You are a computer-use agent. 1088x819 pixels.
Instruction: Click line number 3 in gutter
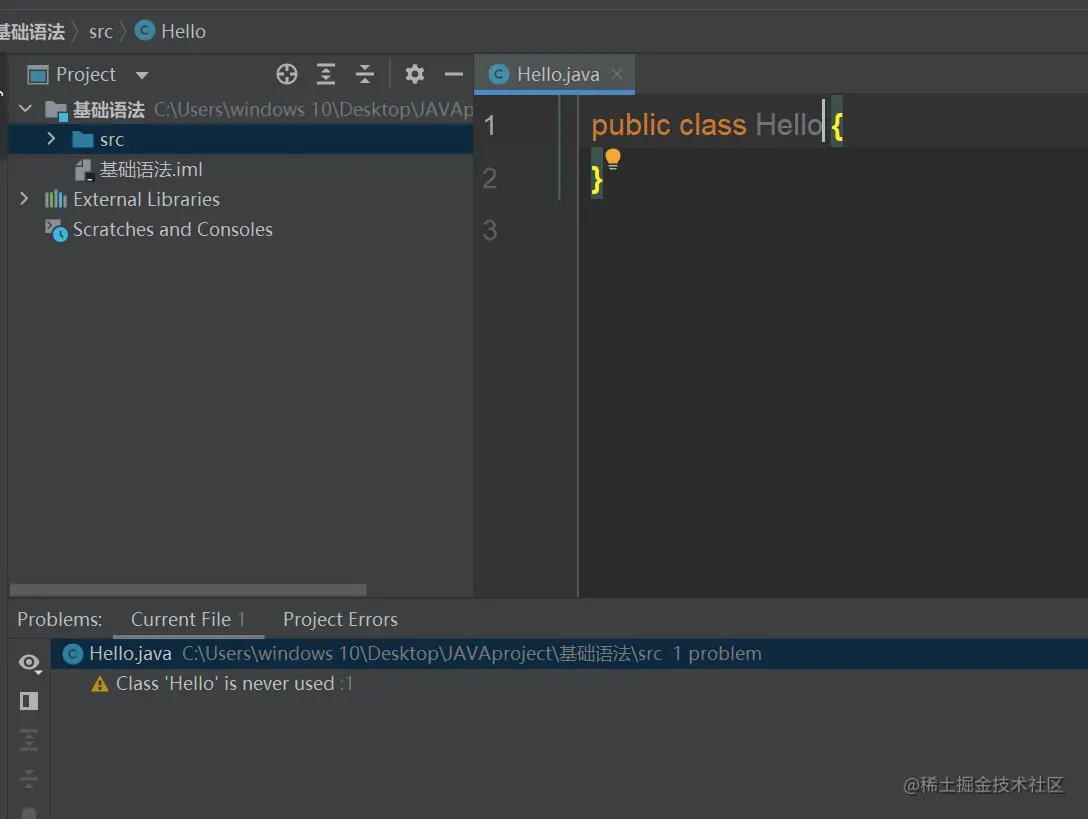tap(490, 230)
